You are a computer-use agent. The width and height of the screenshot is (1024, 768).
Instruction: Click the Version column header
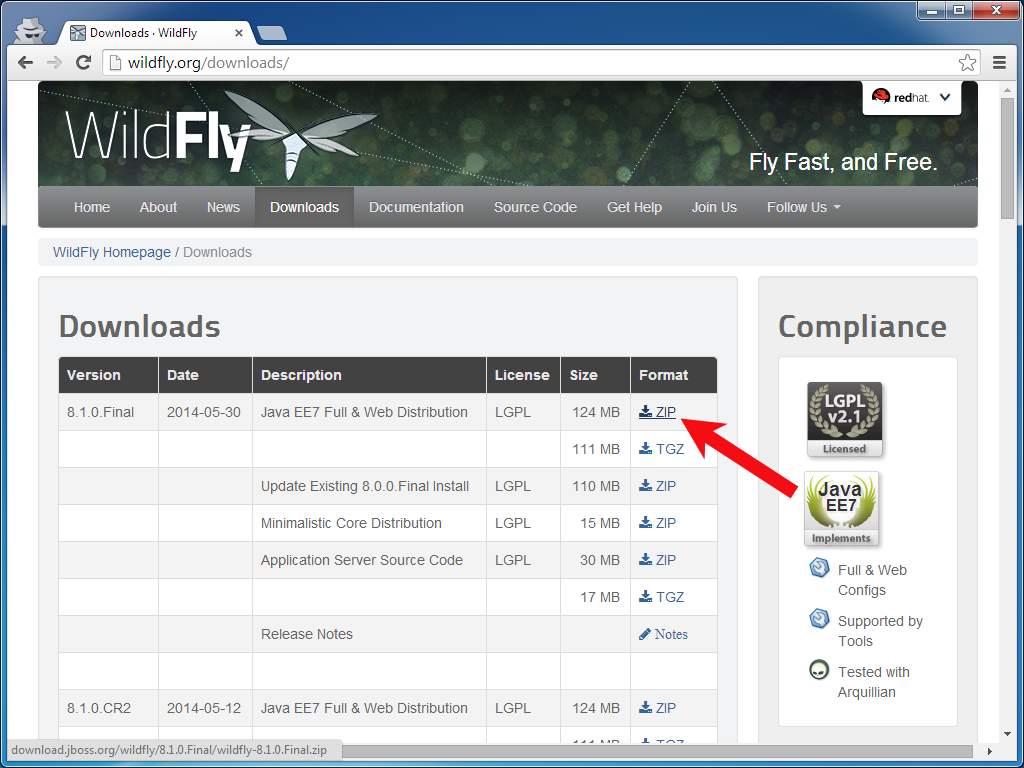[108, 375]
